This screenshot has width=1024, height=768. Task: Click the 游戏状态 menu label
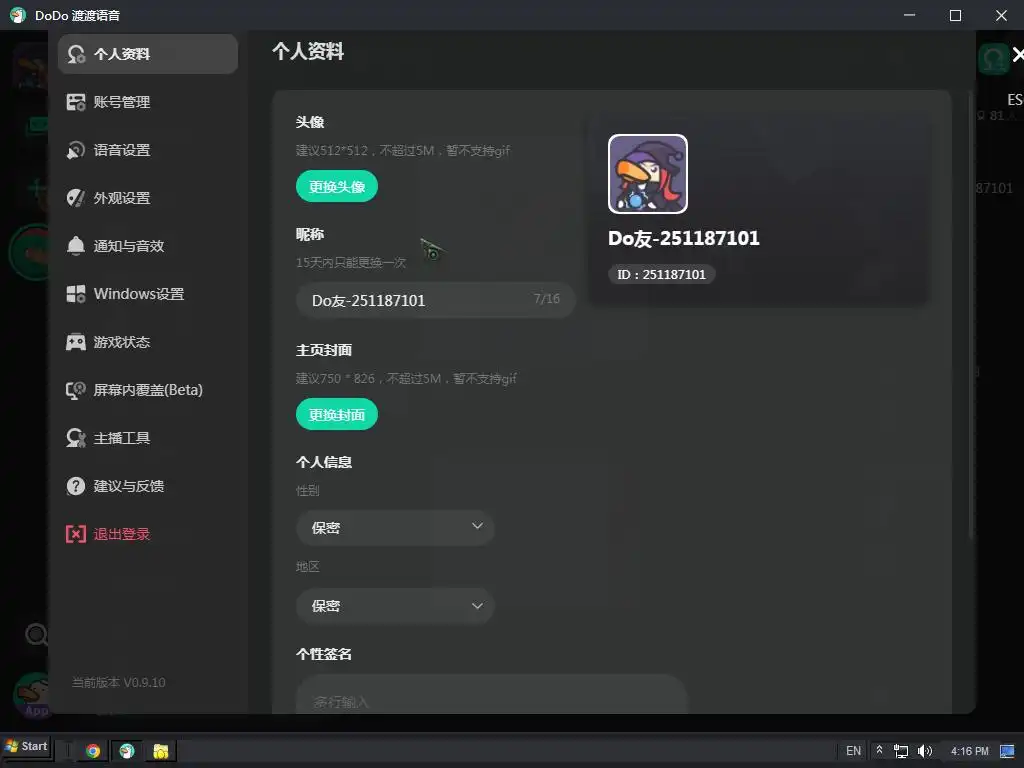122,342
